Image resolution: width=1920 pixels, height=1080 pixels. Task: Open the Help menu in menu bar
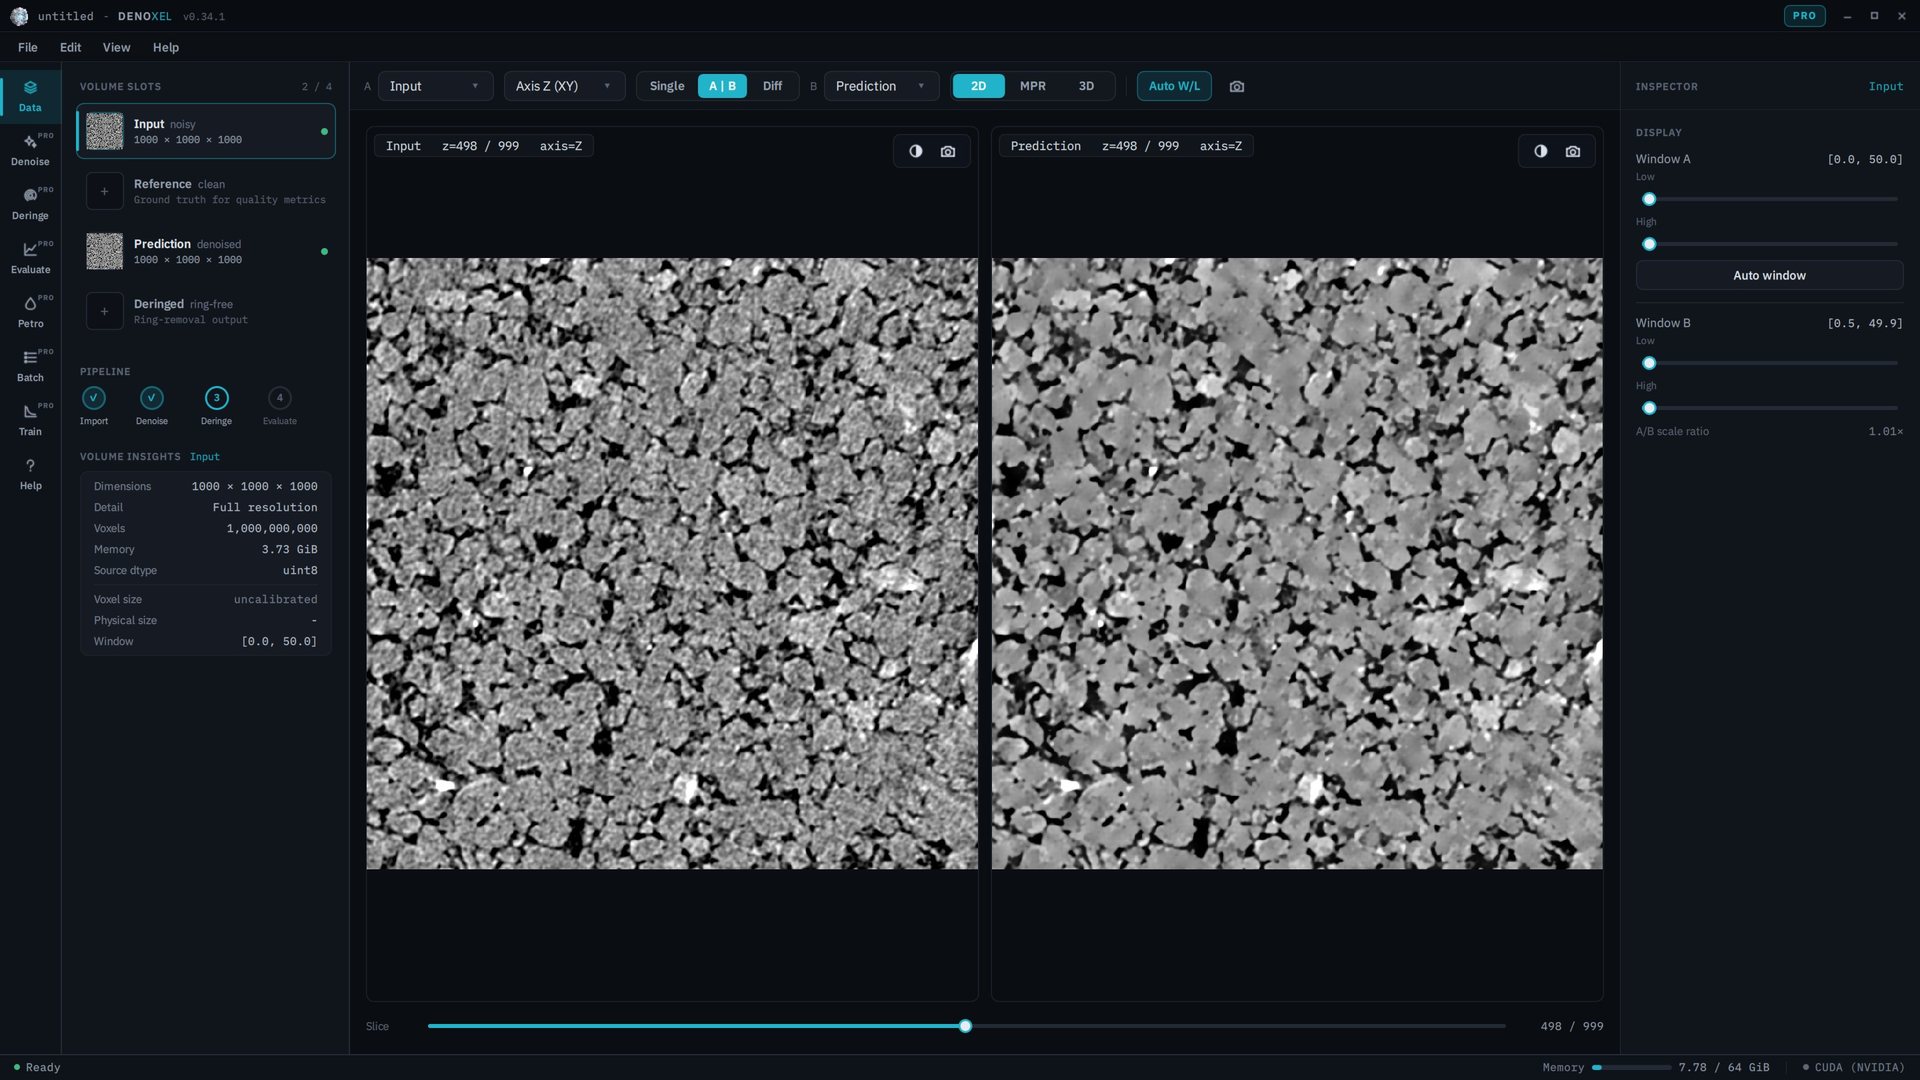coord(166,47)
